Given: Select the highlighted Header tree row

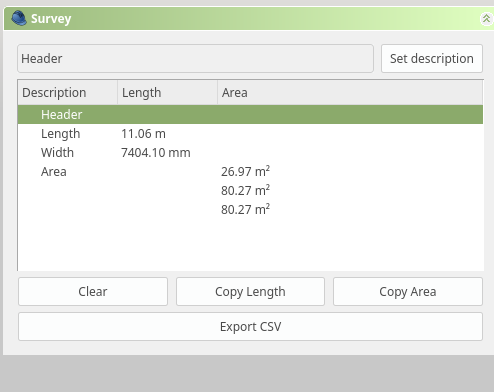Looking at the screenshot, I should coord(250,114).
